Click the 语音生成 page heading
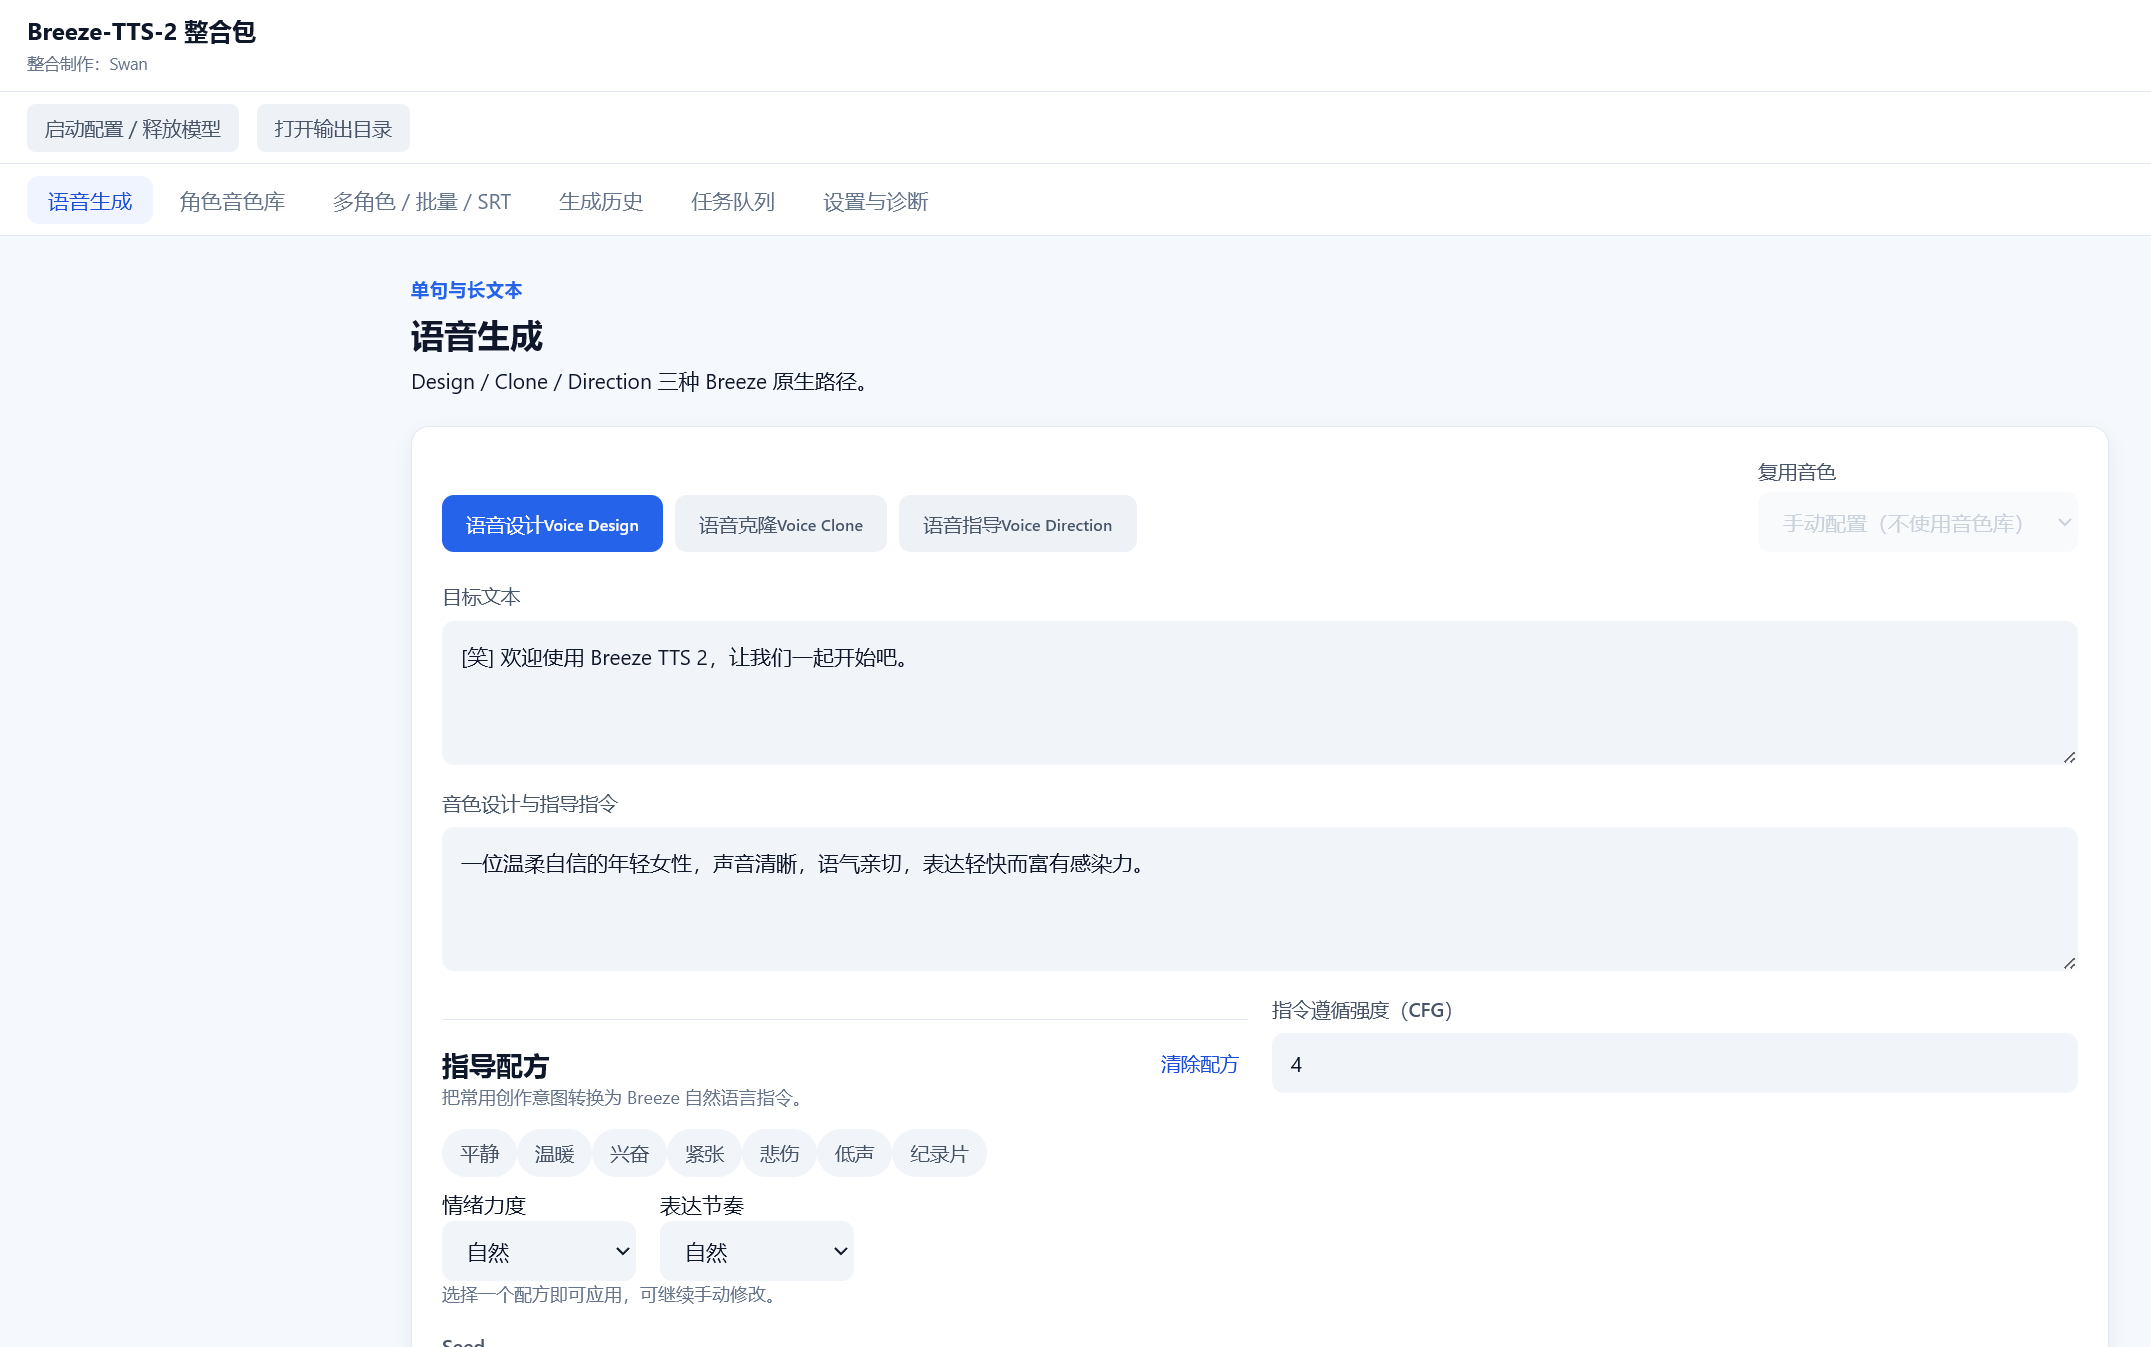2151x1347 pixels. [477, 337]
